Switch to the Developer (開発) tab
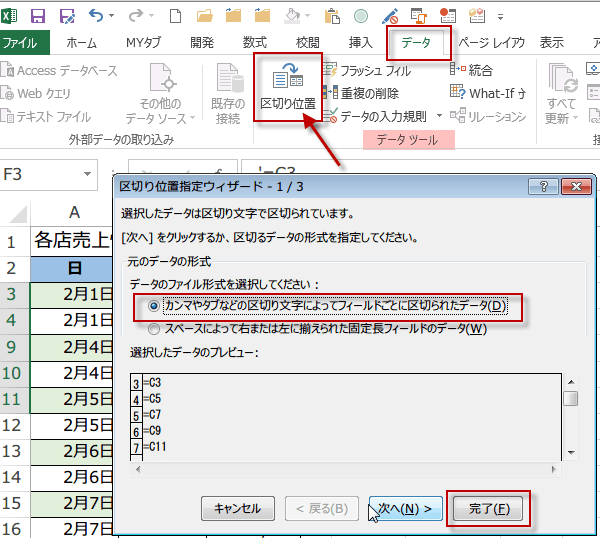 pos(202,42)
